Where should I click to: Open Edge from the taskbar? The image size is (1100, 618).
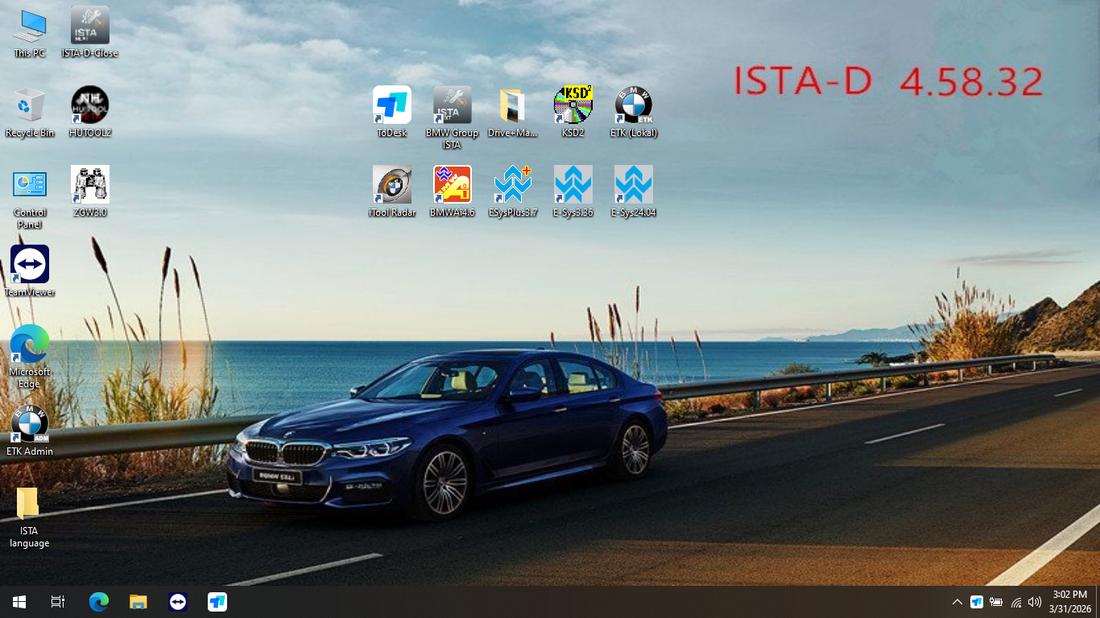pos(99,602)
